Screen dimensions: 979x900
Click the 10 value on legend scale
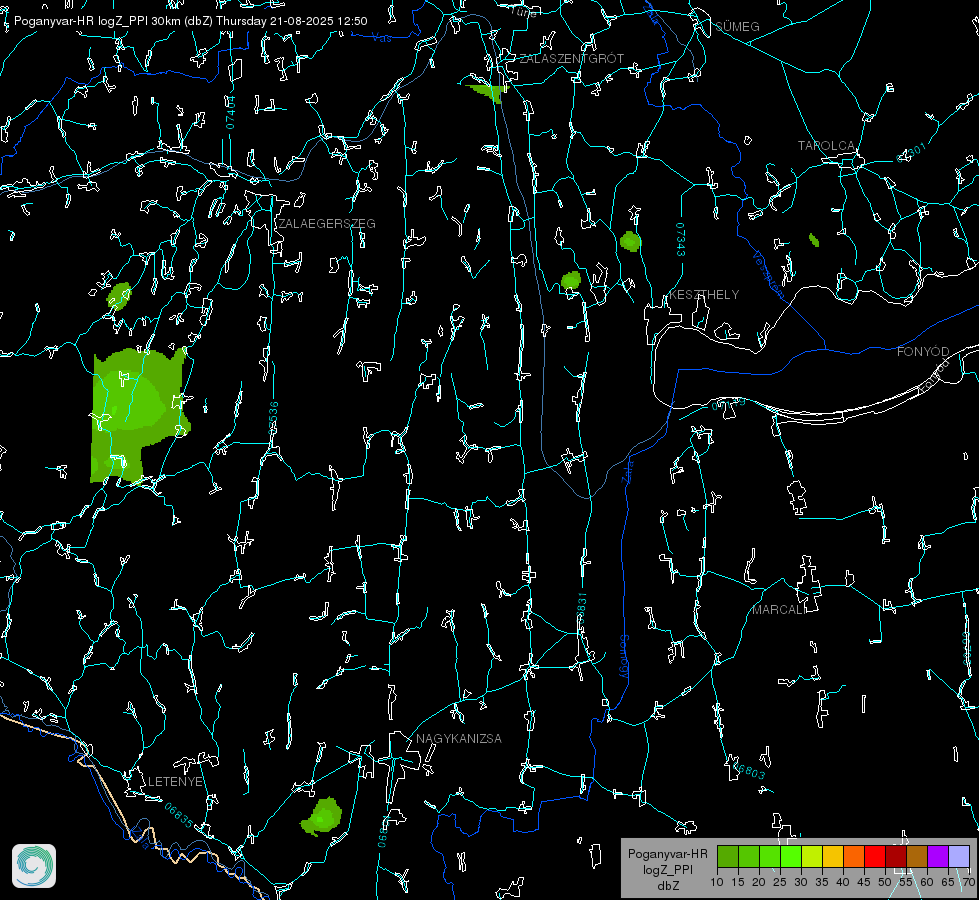coord(717,882)
